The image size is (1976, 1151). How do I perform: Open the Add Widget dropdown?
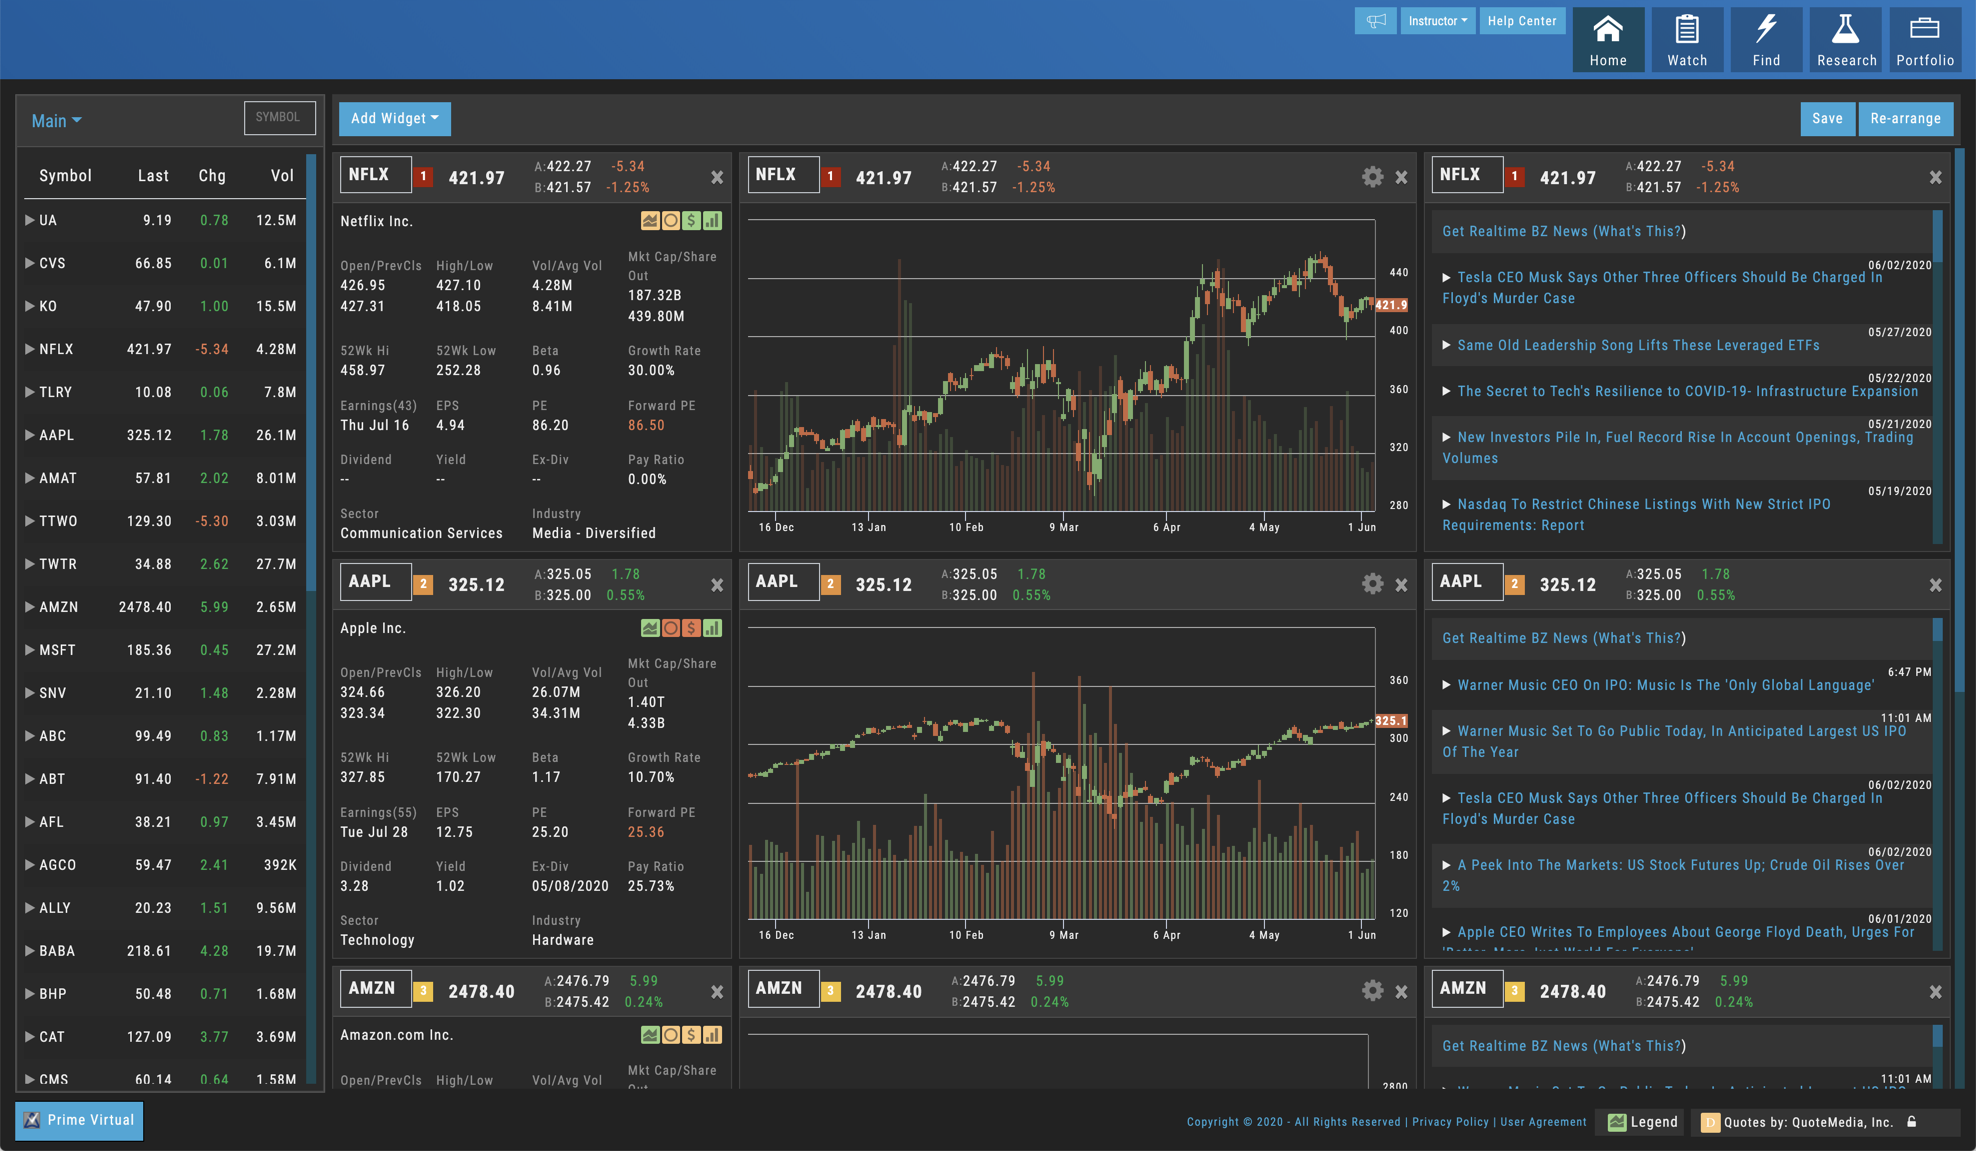(x=394, y=118)
